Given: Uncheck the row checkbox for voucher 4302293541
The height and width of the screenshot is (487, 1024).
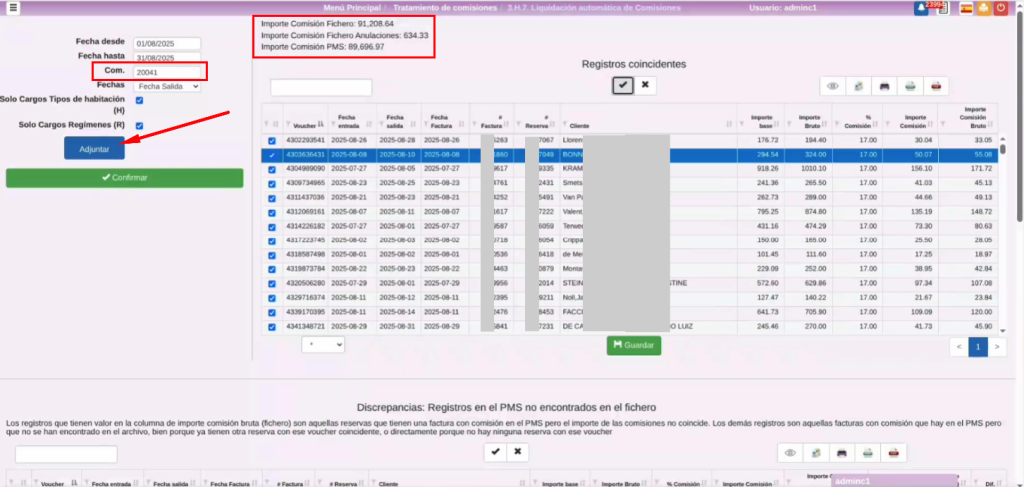Looking at the screenshot, I should coord(273,141).
